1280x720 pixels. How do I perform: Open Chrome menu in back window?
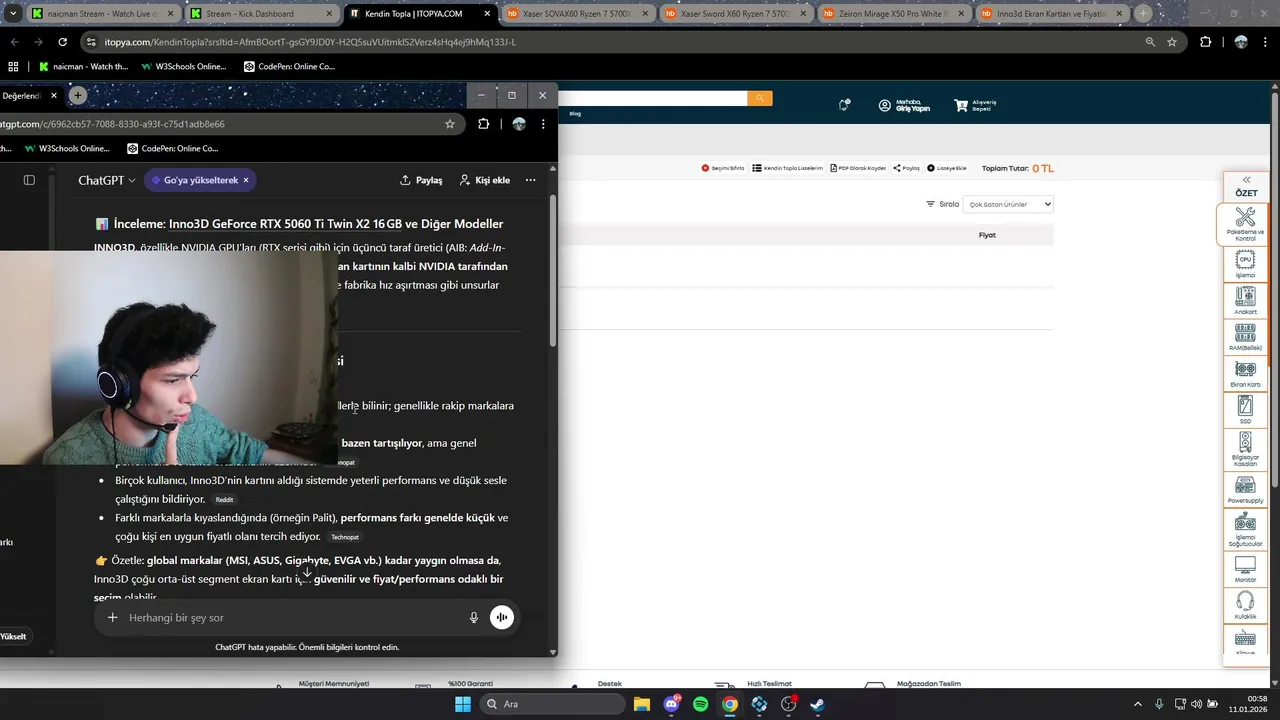click(x=1266, y=42)
